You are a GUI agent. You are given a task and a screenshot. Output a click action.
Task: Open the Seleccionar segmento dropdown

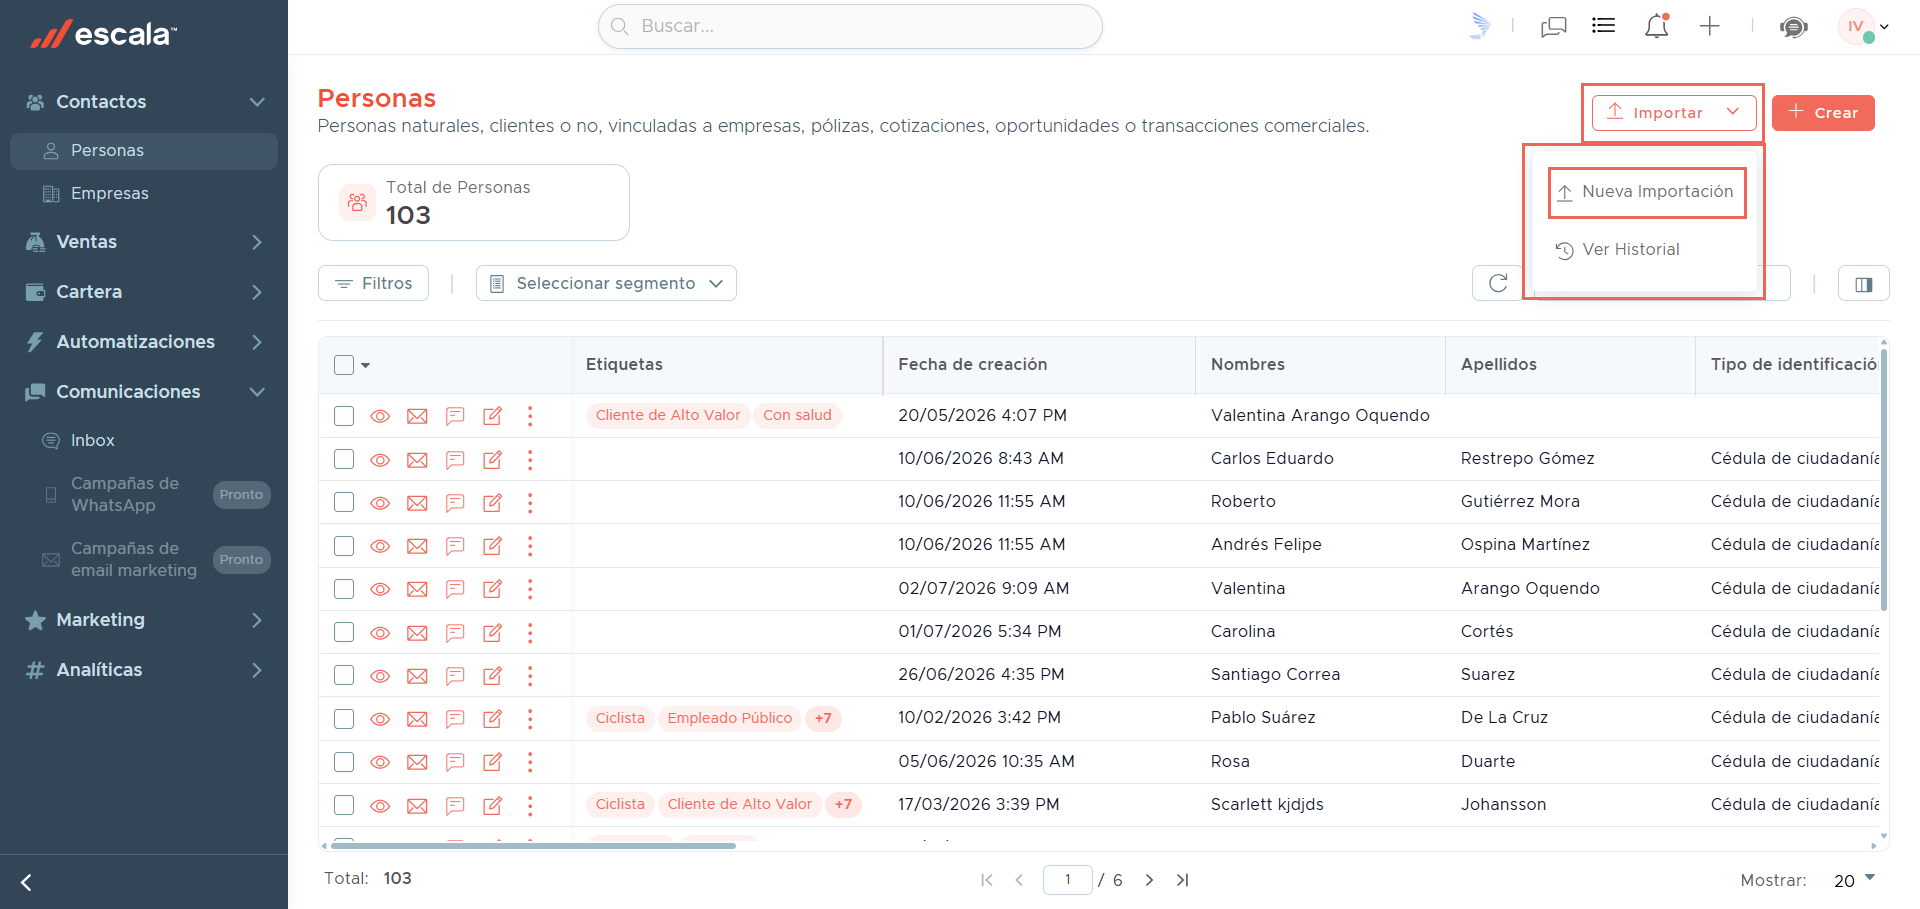(x=606, y=283)
